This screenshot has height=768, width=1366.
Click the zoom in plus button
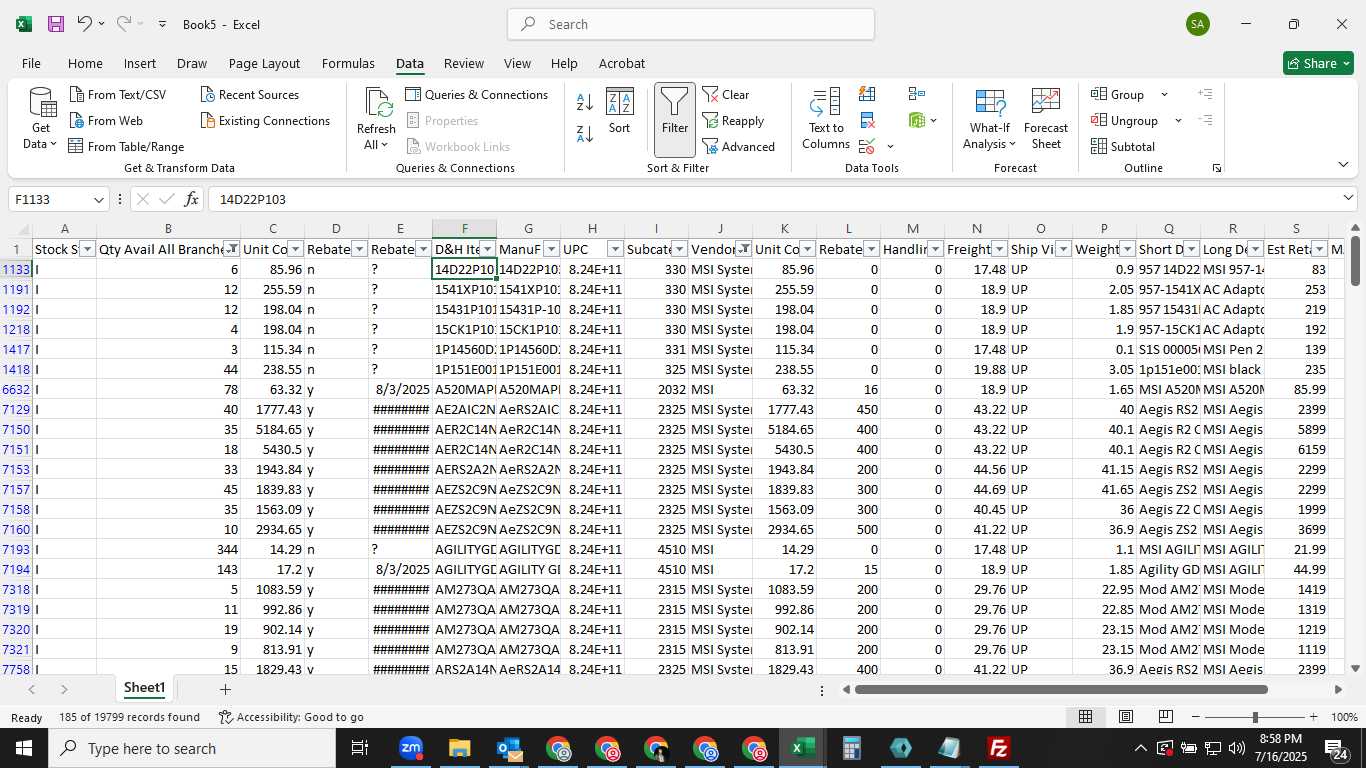[x=1313, y=717]
